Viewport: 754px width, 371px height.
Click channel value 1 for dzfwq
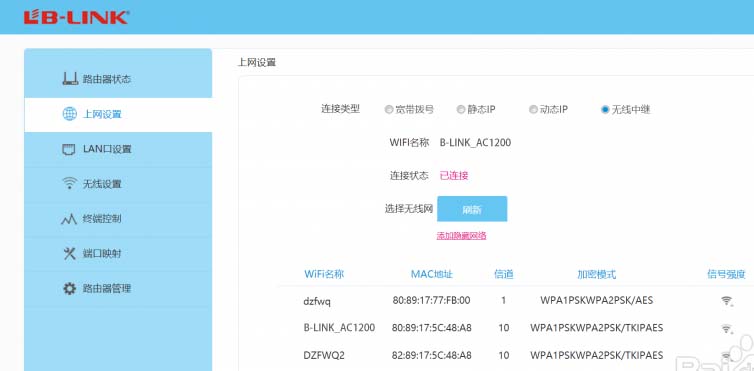pos(503,300)
